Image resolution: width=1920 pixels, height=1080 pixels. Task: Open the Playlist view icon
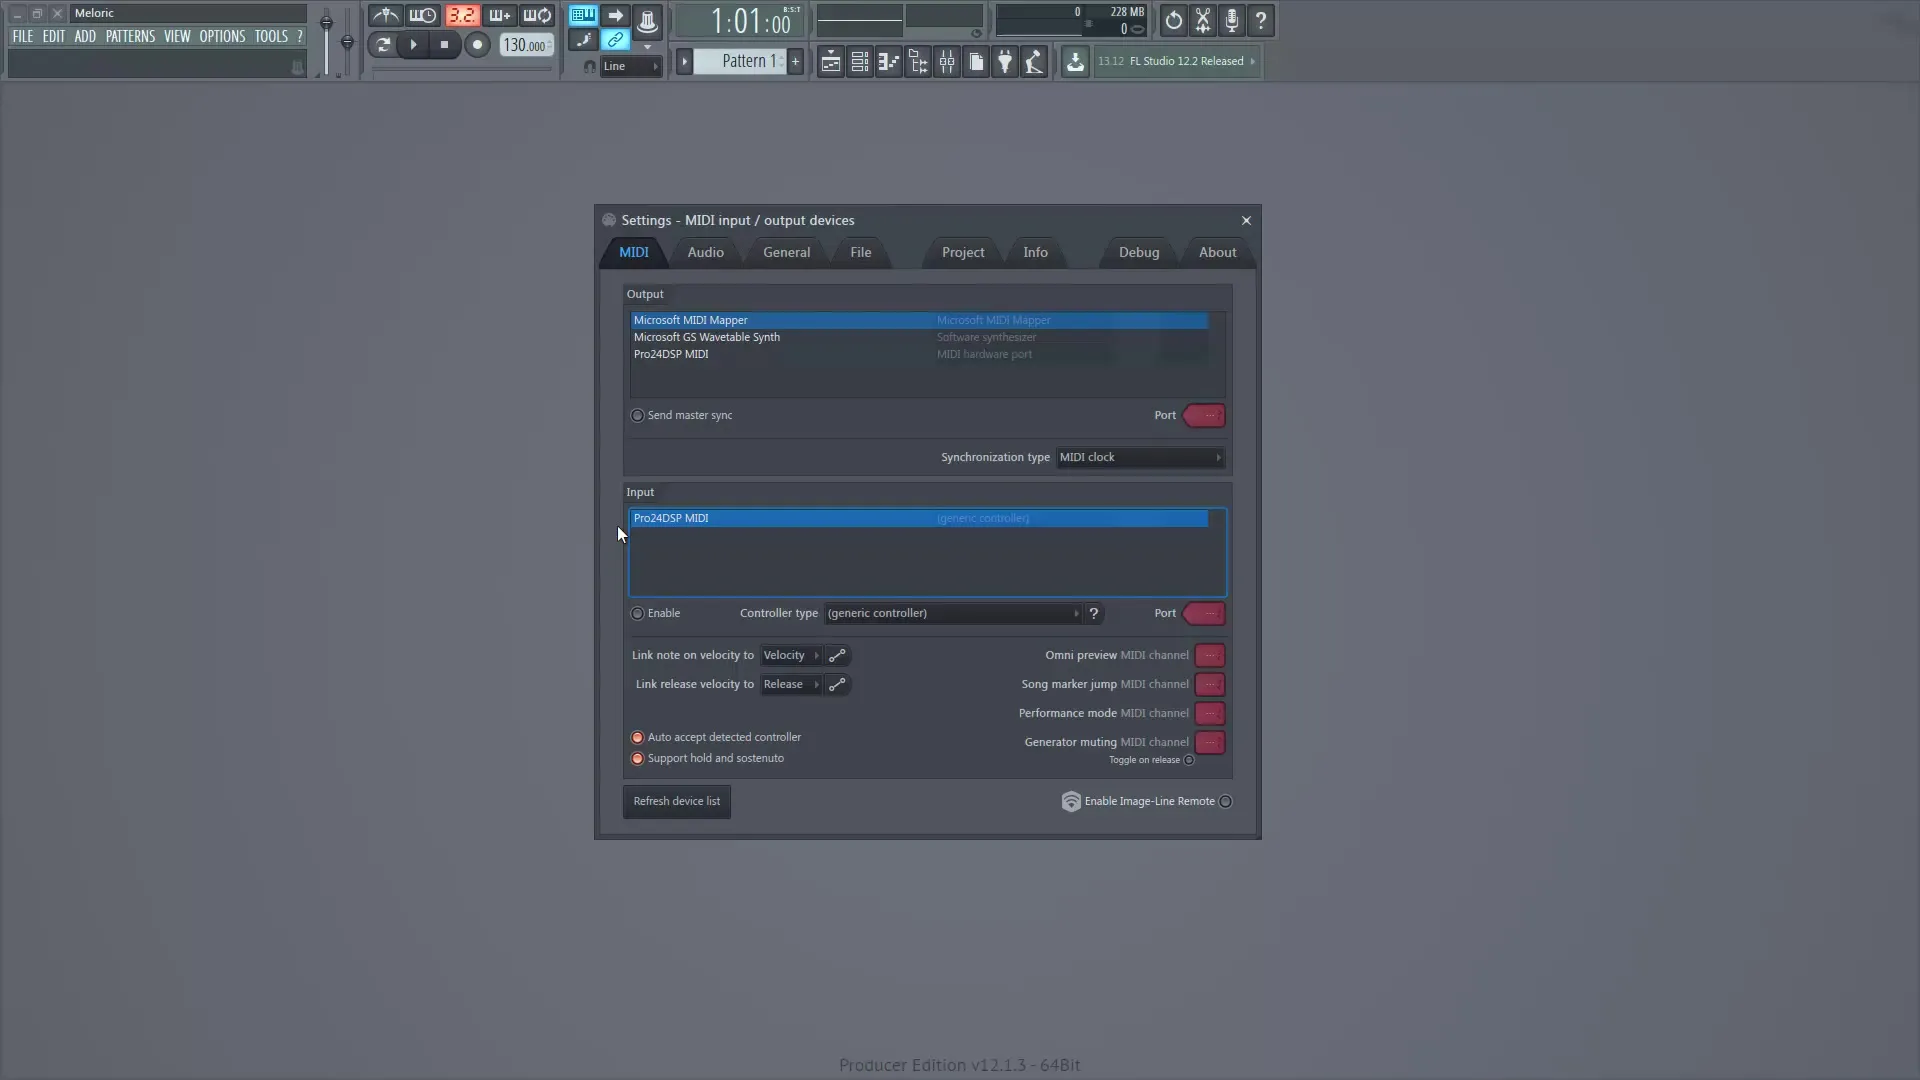tap(830, 62)
